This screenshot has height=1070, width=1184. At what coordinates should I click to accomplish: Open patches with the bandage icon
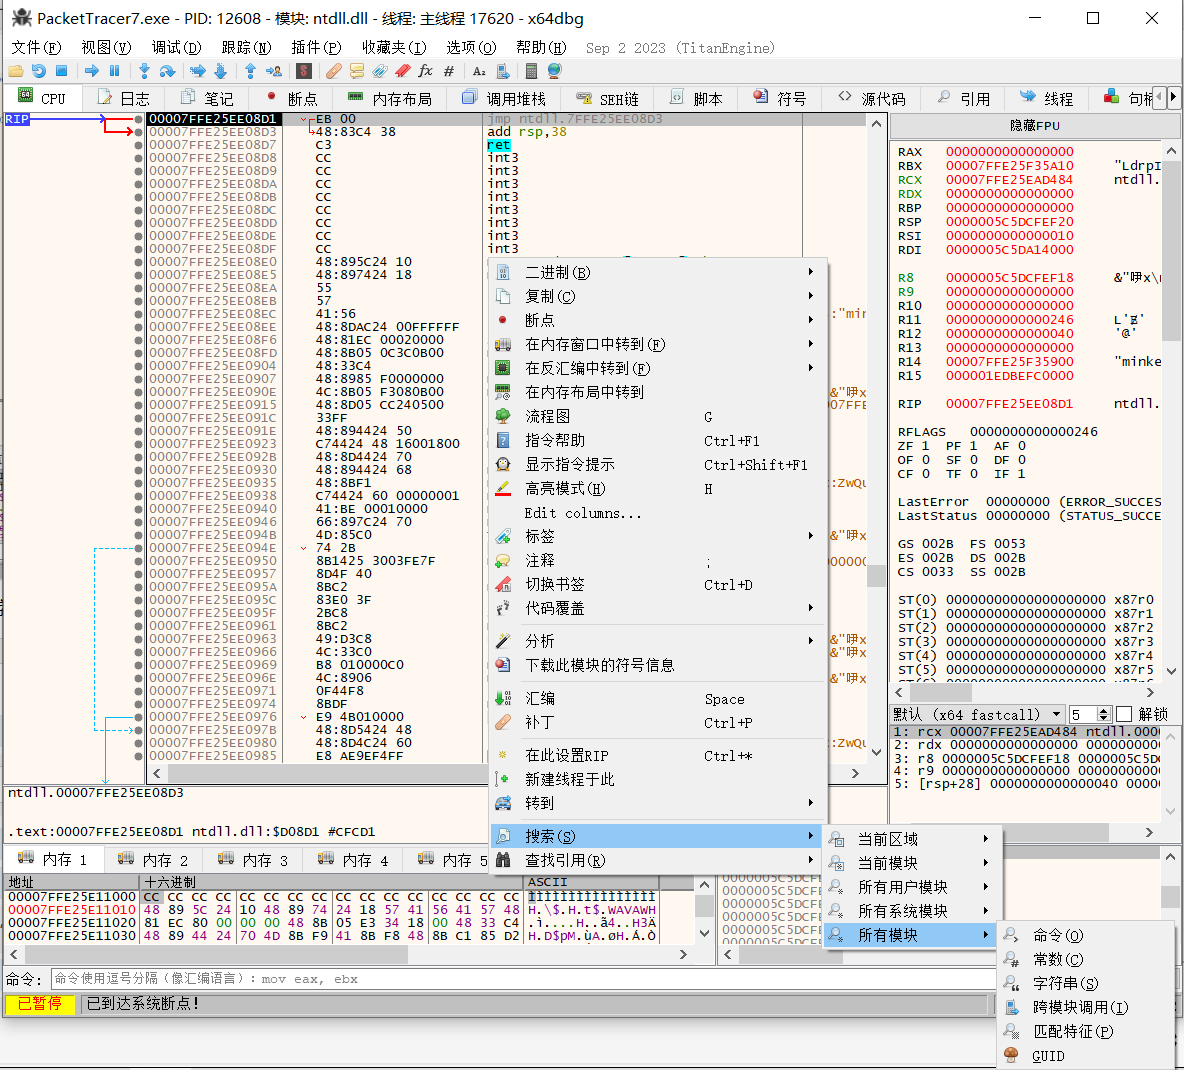(x=334, y=71)
